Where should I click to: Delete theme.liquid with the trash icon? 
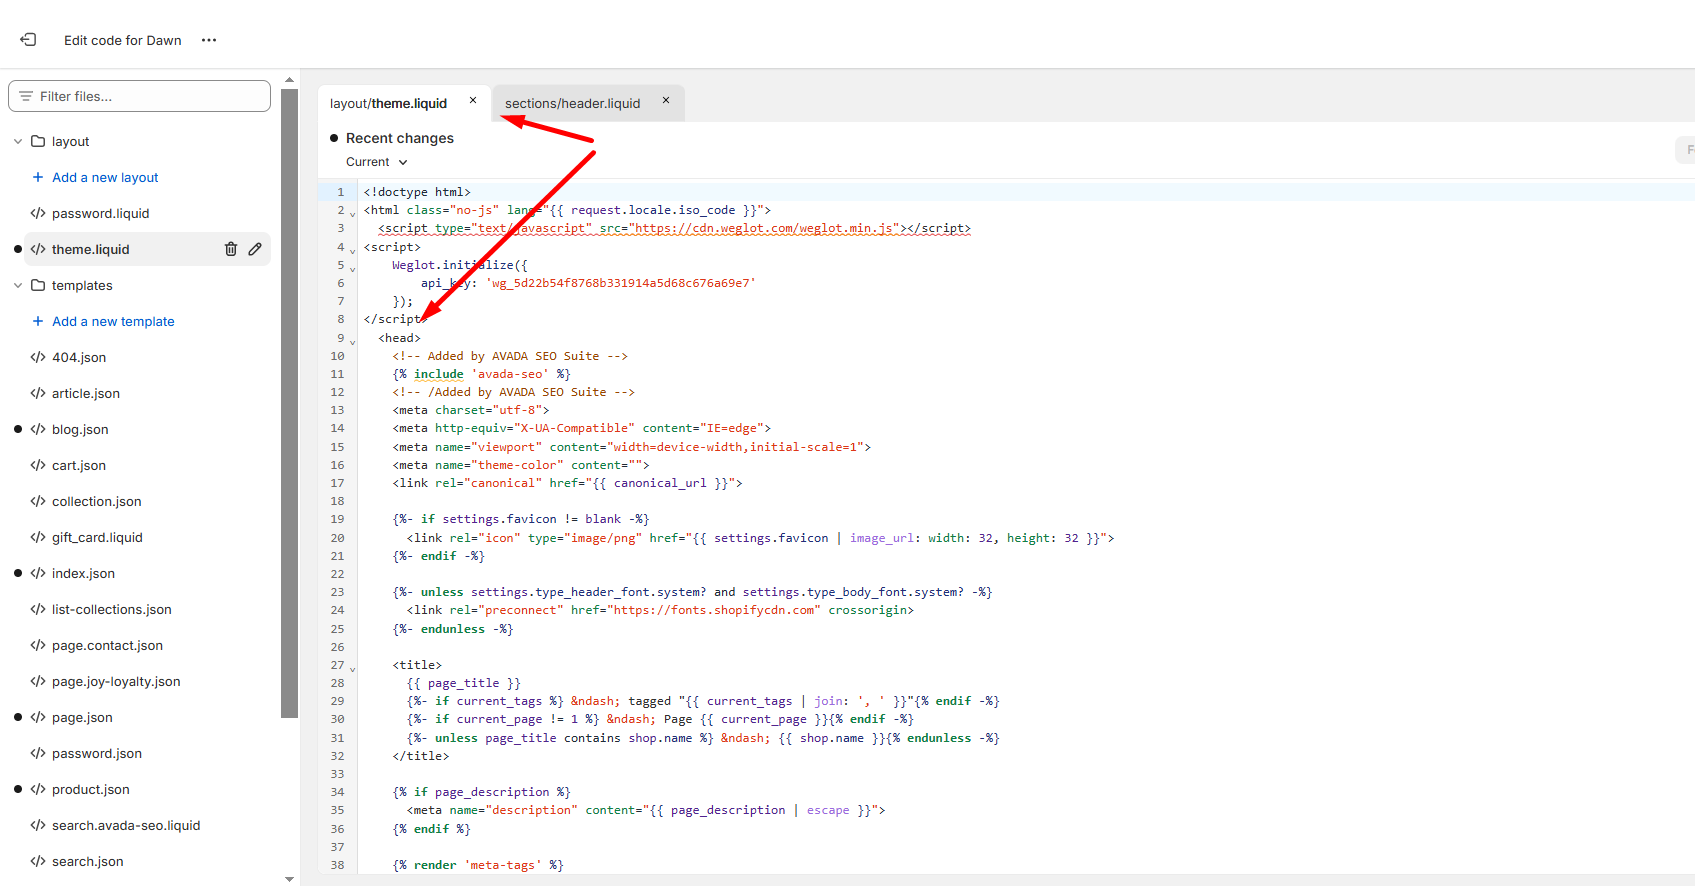coord(231,249)
